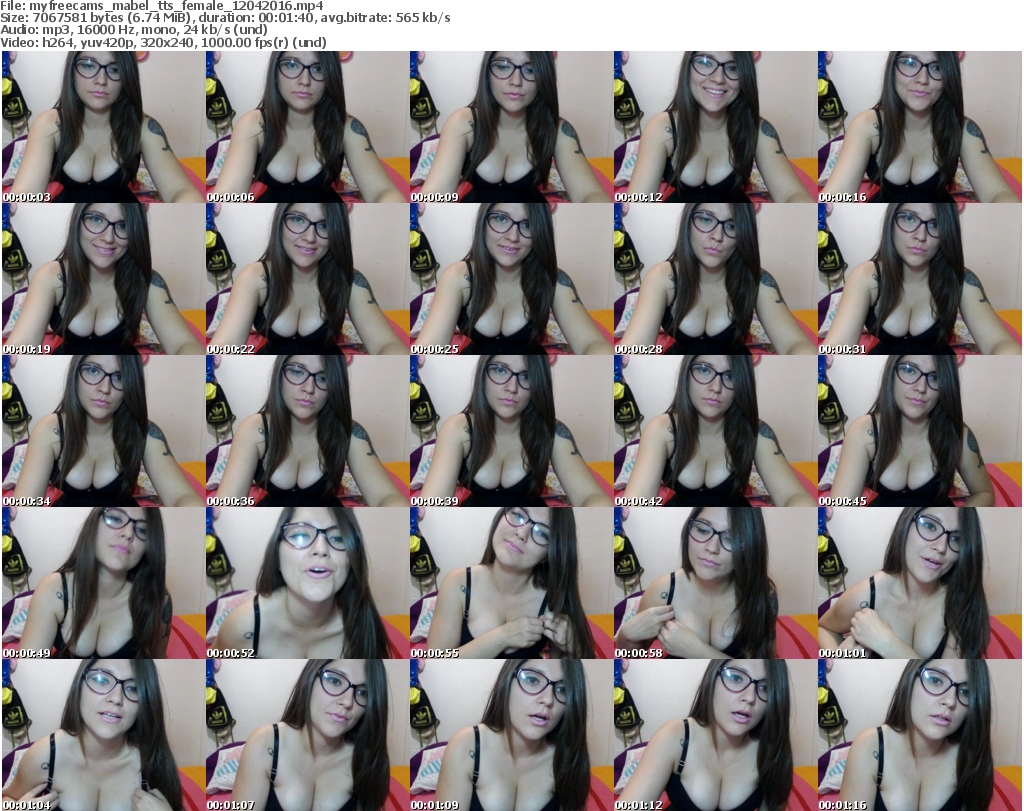The height and width of the screenshot is (811, 1024).
Task: Select the frame at 00:01:16
Action: [x=920, y=735]
